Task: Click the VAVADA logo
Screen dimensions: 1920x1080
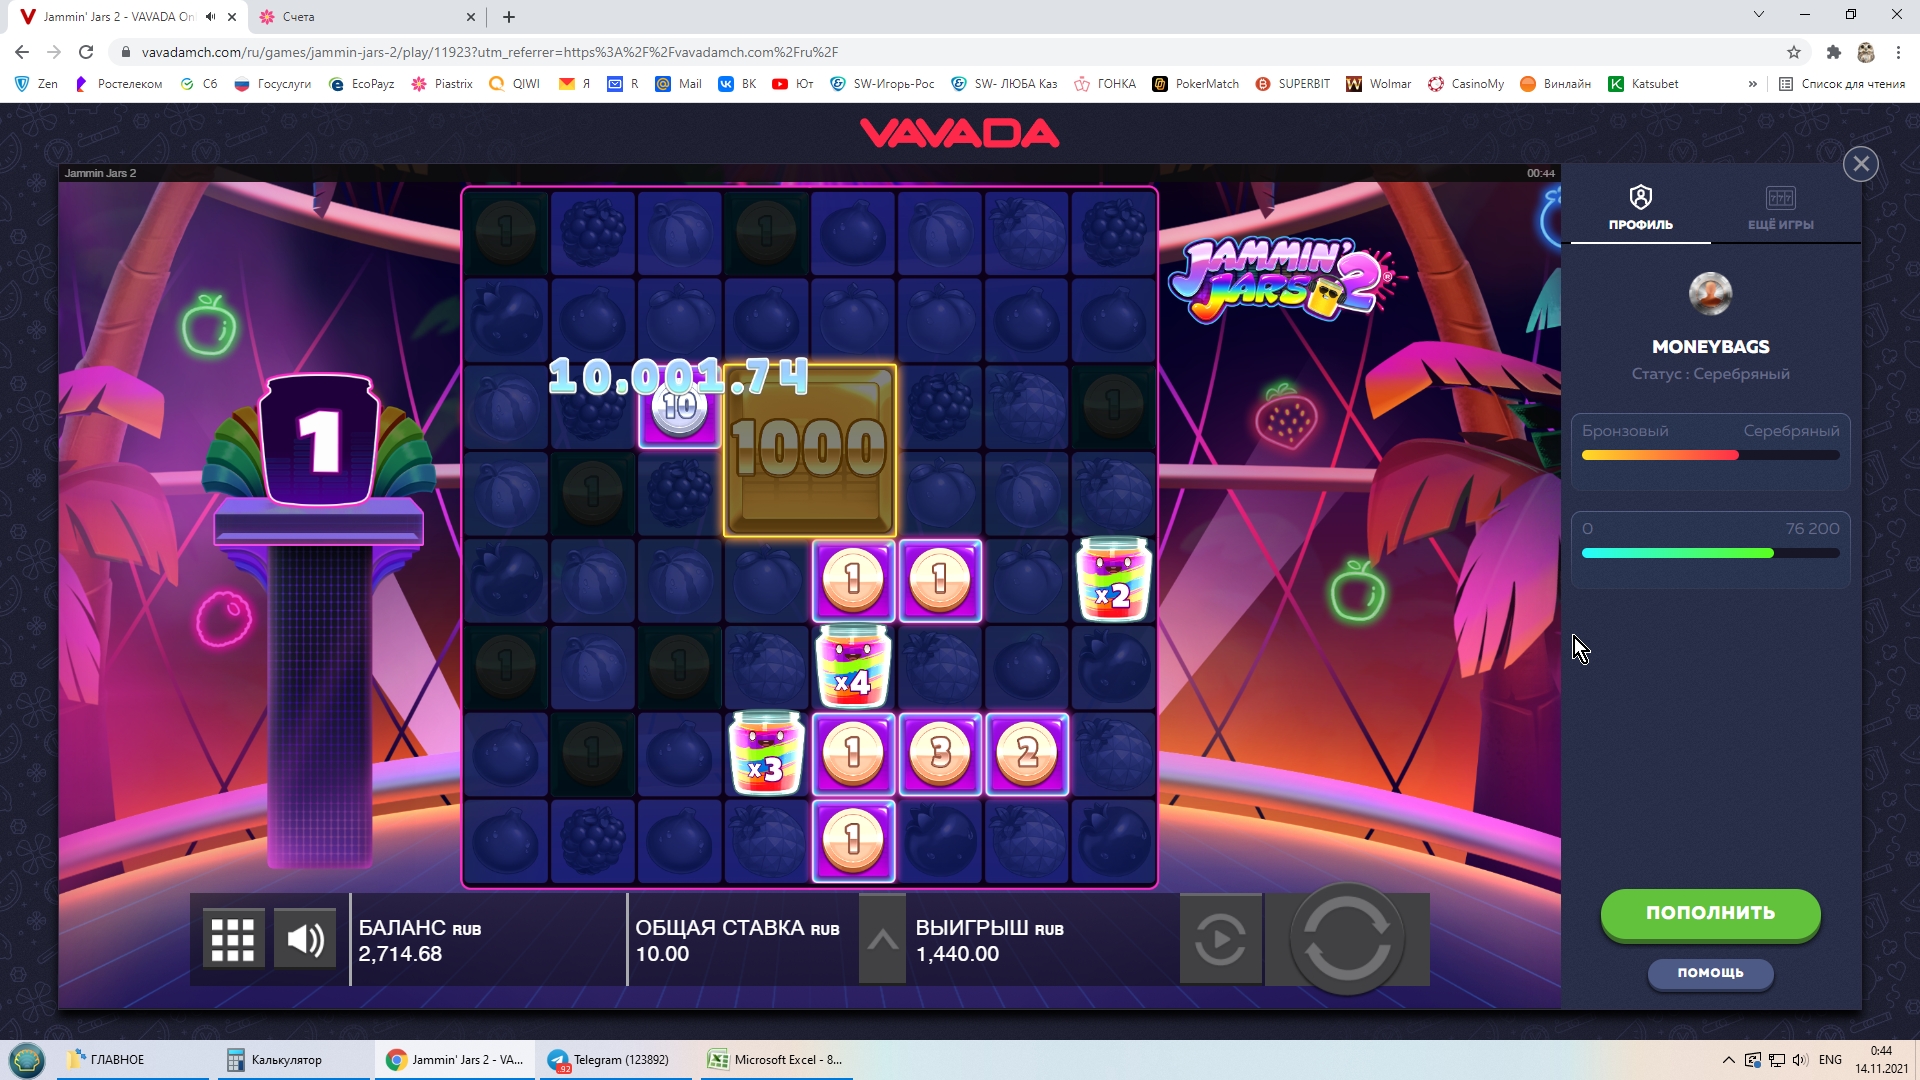Action: [x=959, y=133]
